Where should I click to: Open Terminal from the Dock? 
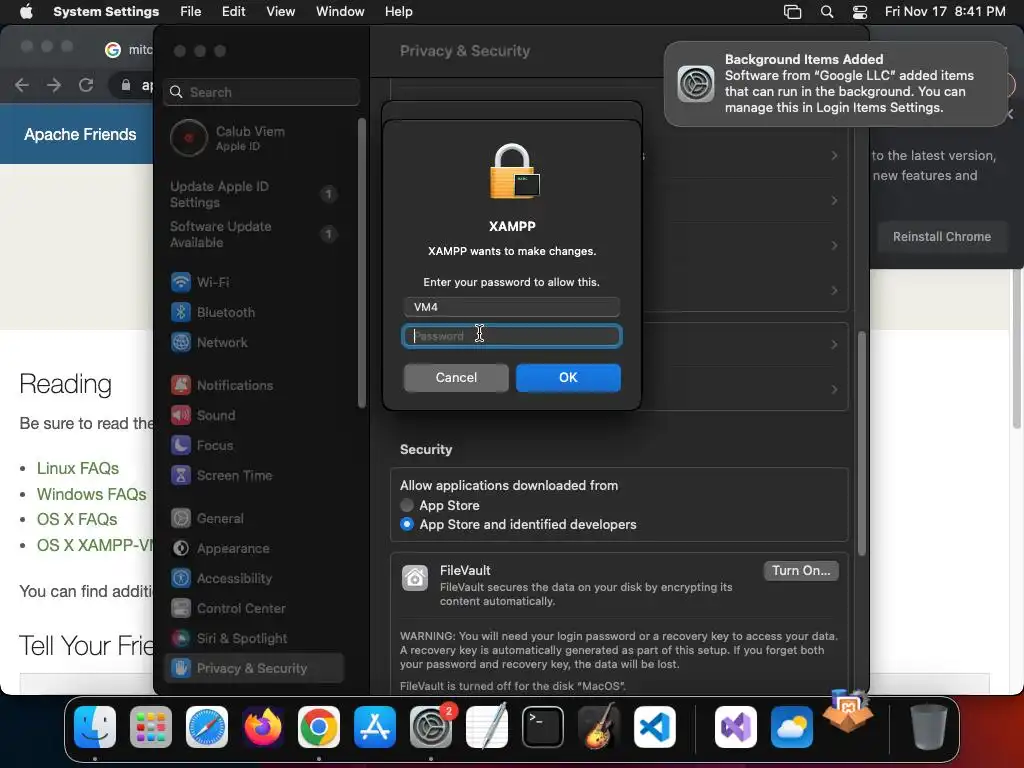(x=543, y=727)
